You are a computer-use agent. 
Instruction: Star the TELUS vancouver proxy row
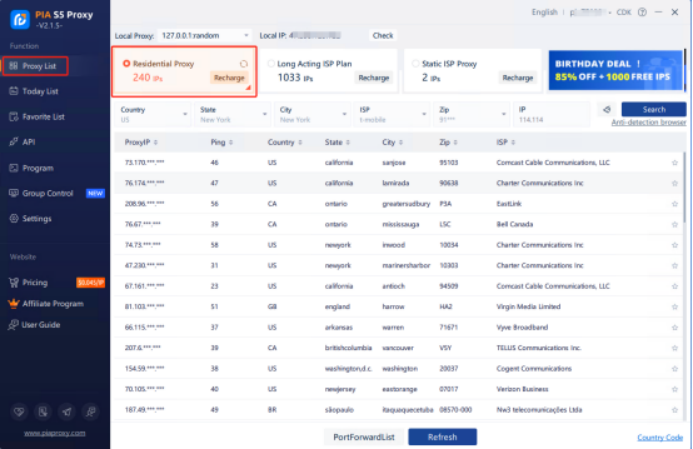[x=674, y=348]
